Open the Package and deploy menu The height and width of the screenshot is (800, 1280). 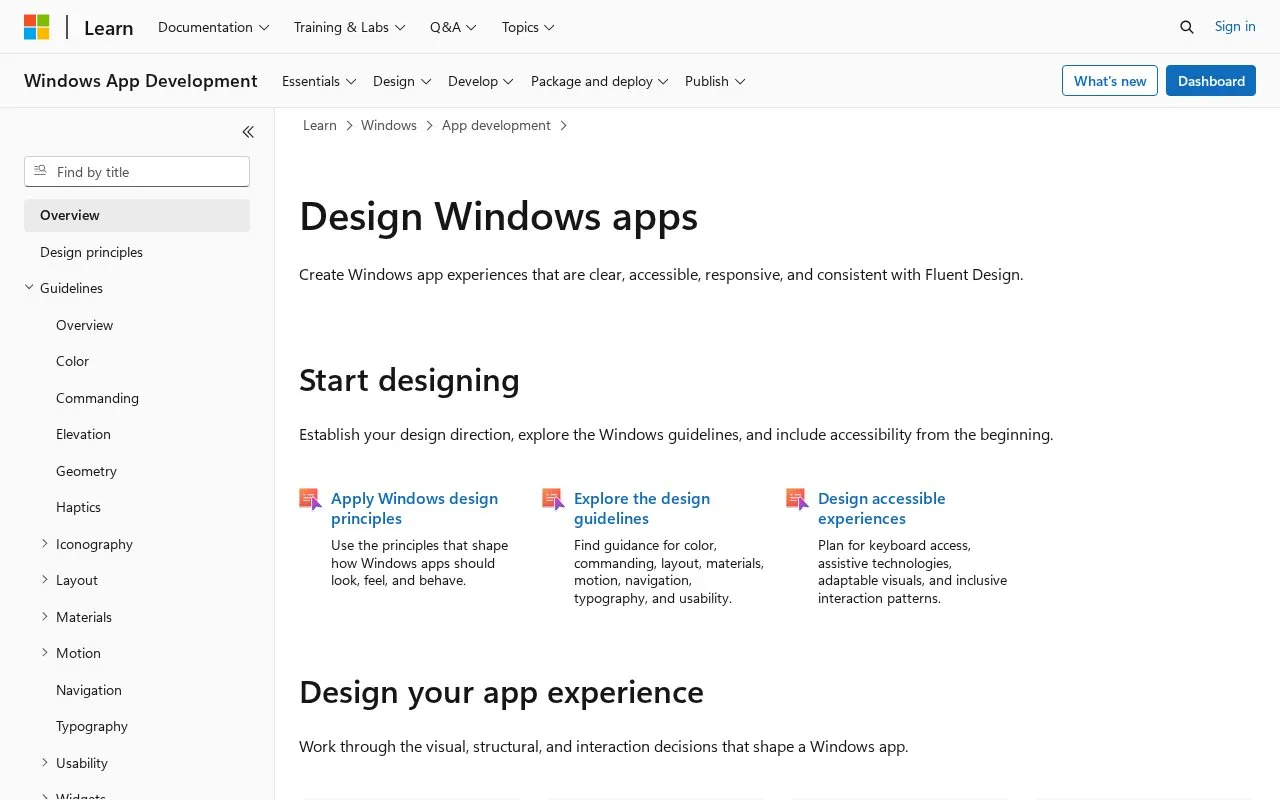tap(600, 81)
